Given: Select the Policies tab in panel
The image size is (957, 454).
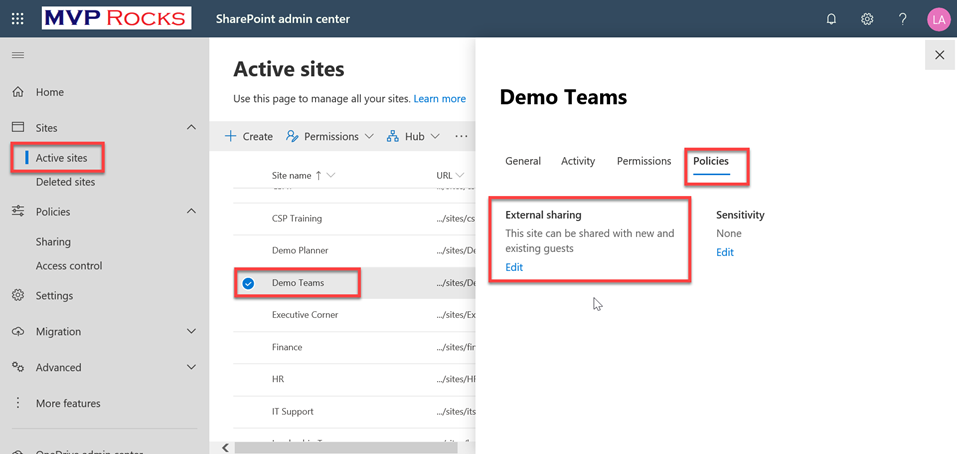Looking at the screenshot, I should point(711,161).
